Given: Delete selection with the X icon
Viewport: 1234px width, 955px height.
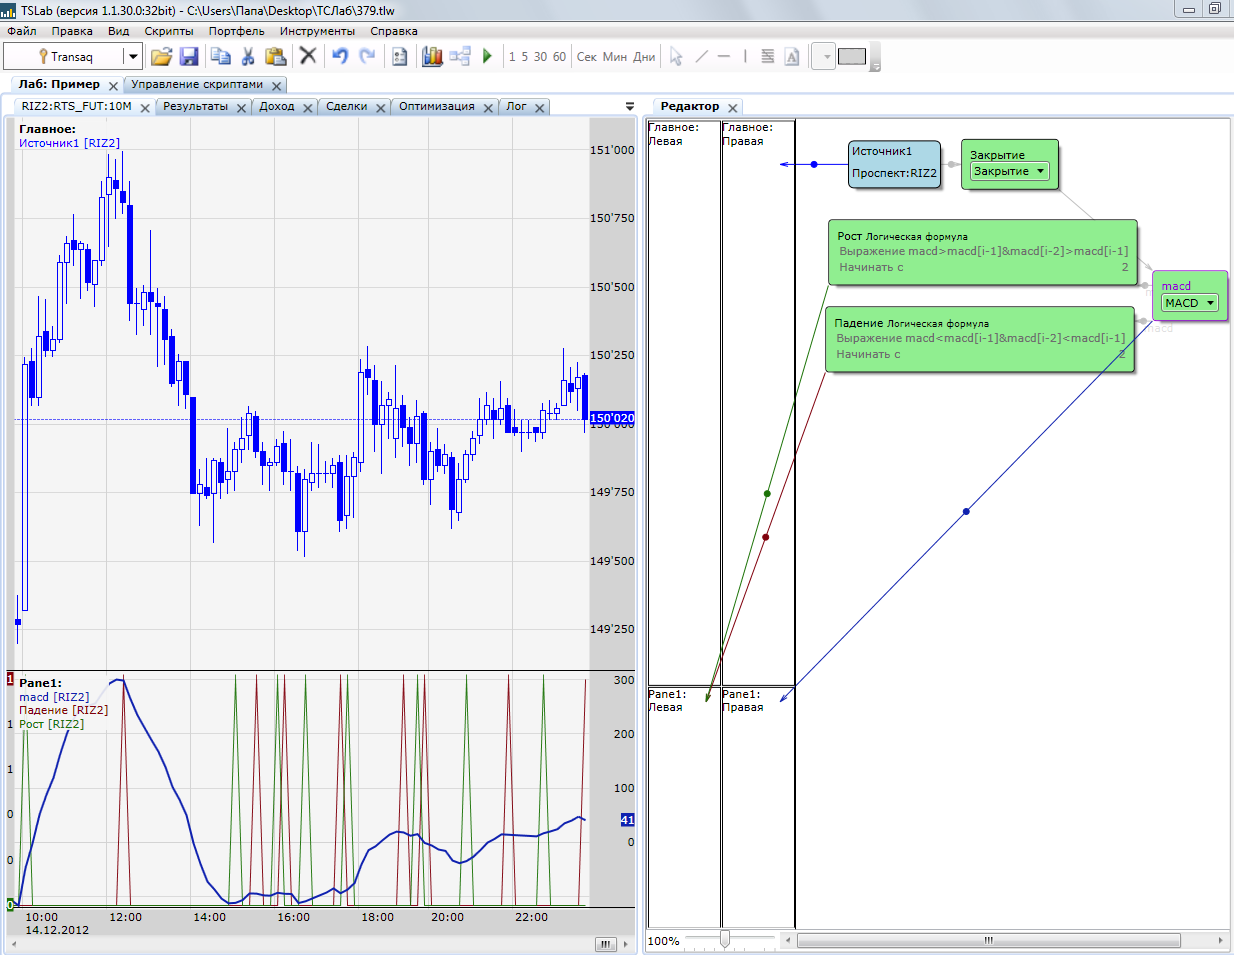Looking at the screenshot, I should [308, 56].
